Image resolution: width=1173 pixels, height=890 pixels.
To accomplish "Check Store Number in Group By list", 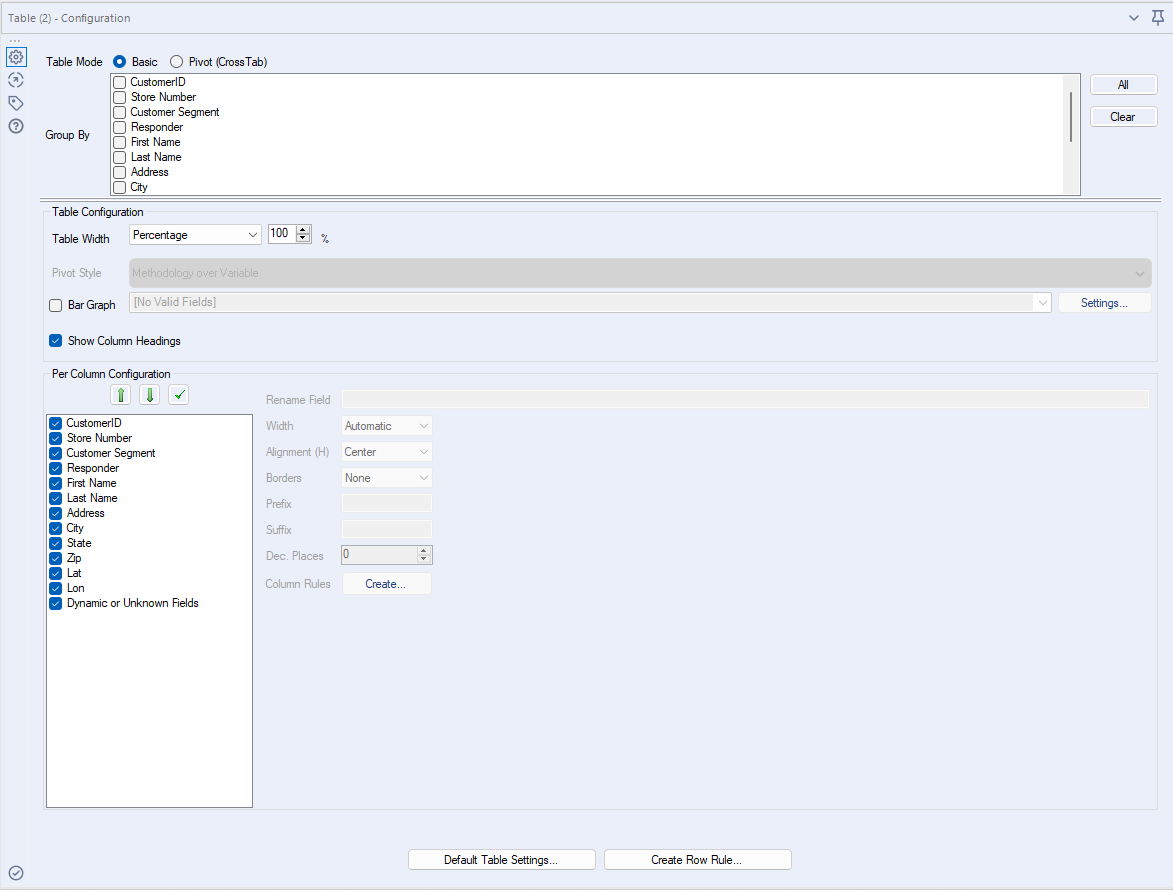I will click(120, 97).
